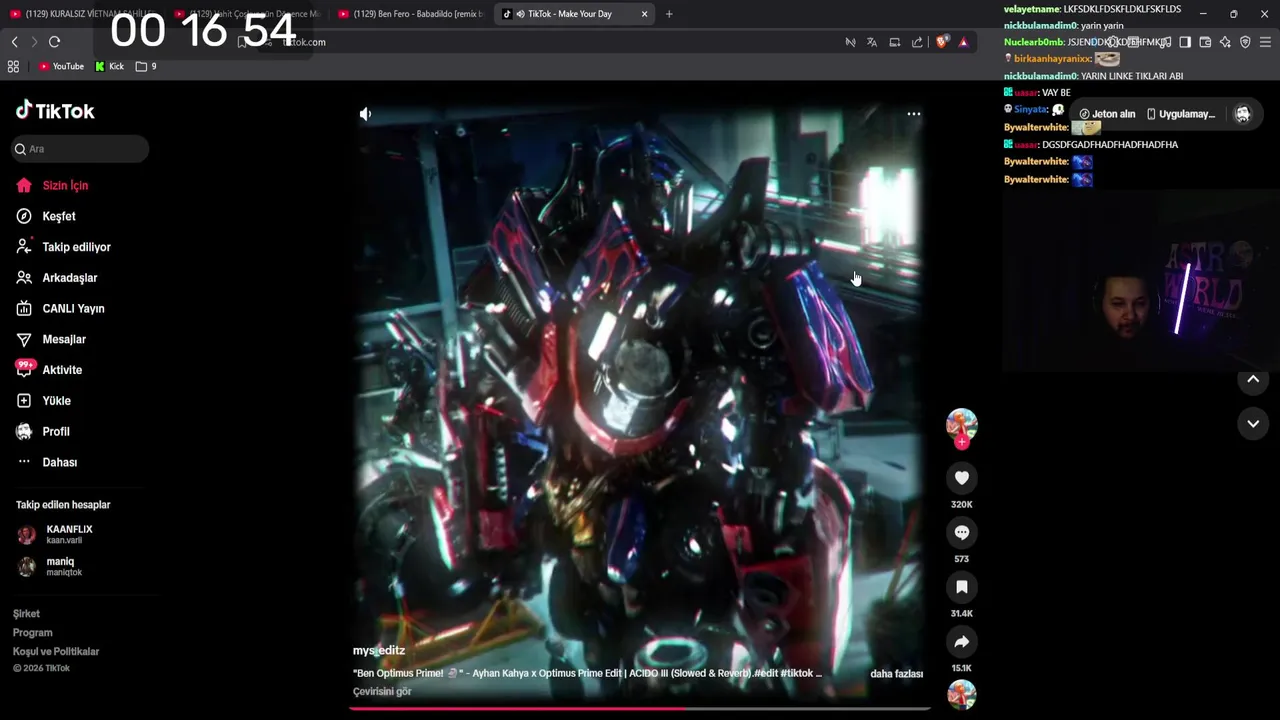
Task: Open browser hamburger menu
Action: [1265, 42]
